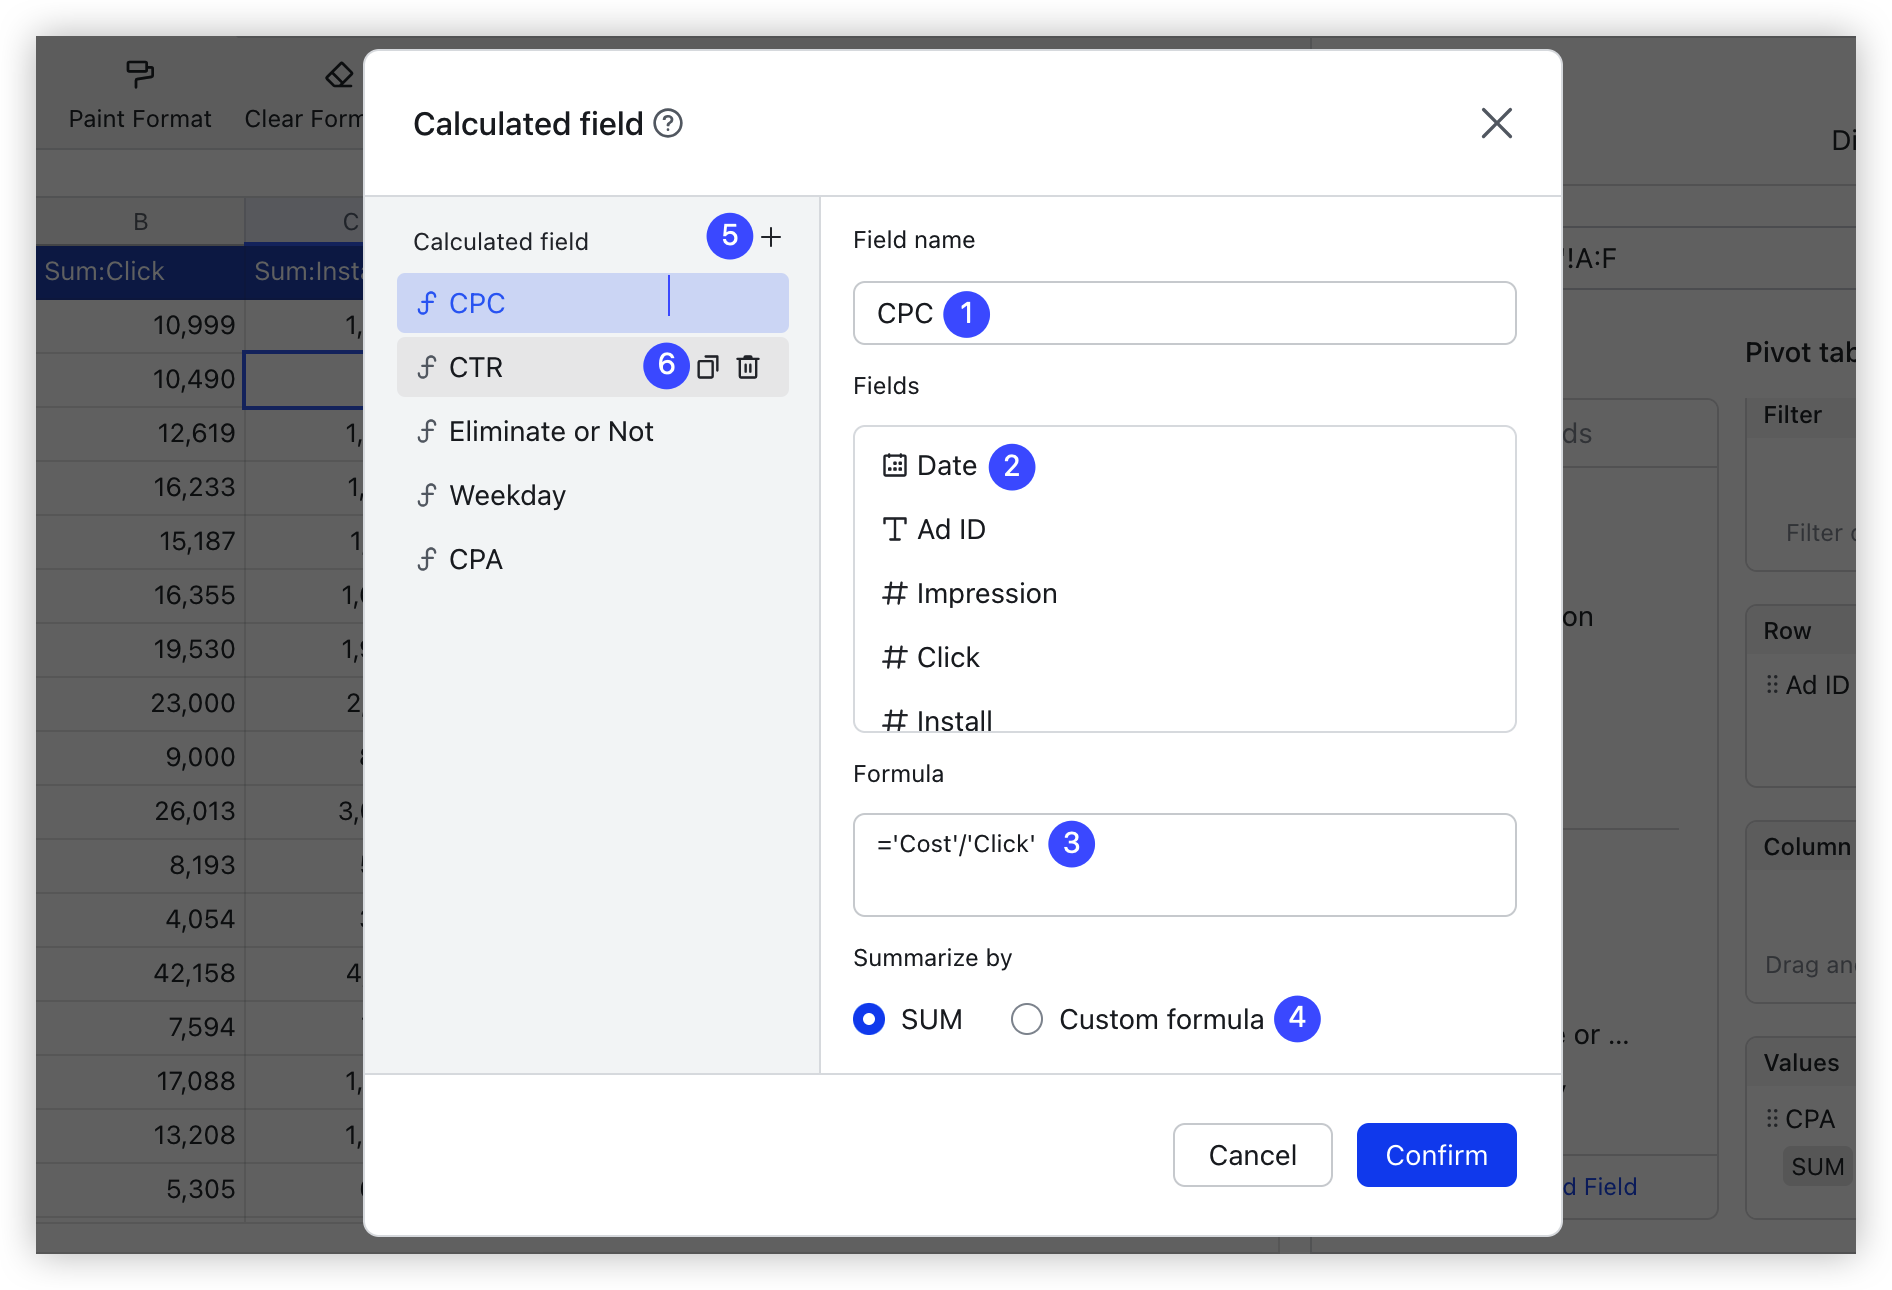Click Cancel to dismiss the dialog

(1252, 1155)
